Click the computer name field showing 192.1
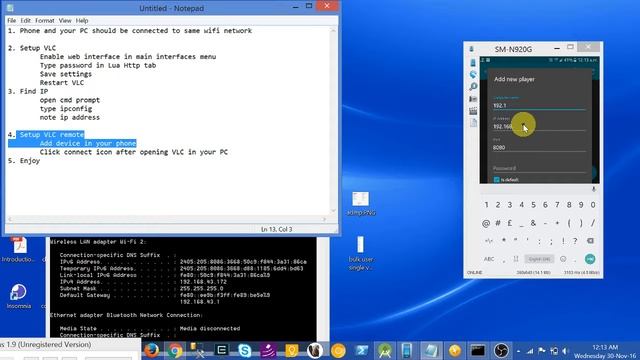The height and width of the screenshot is (360, 640). click(539, 105)
